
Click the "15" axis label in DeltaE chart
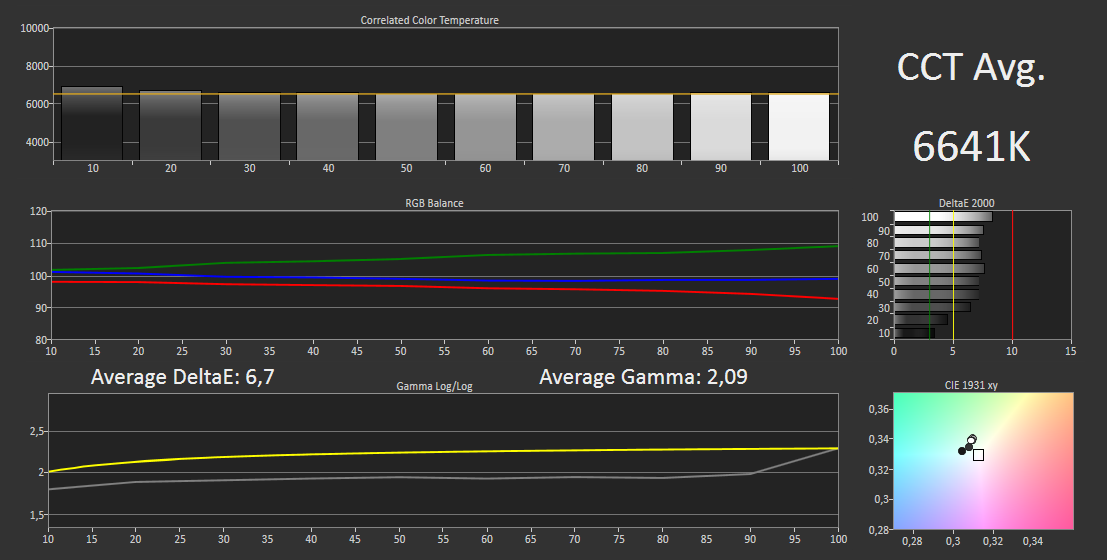click(x=1070, y=351)
